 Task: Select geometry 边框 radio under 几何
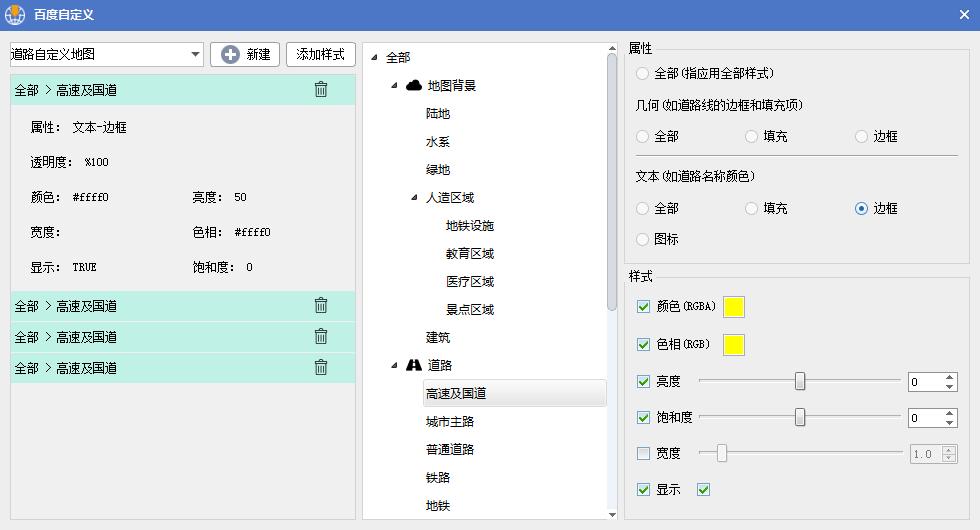[x=861, y=136]
